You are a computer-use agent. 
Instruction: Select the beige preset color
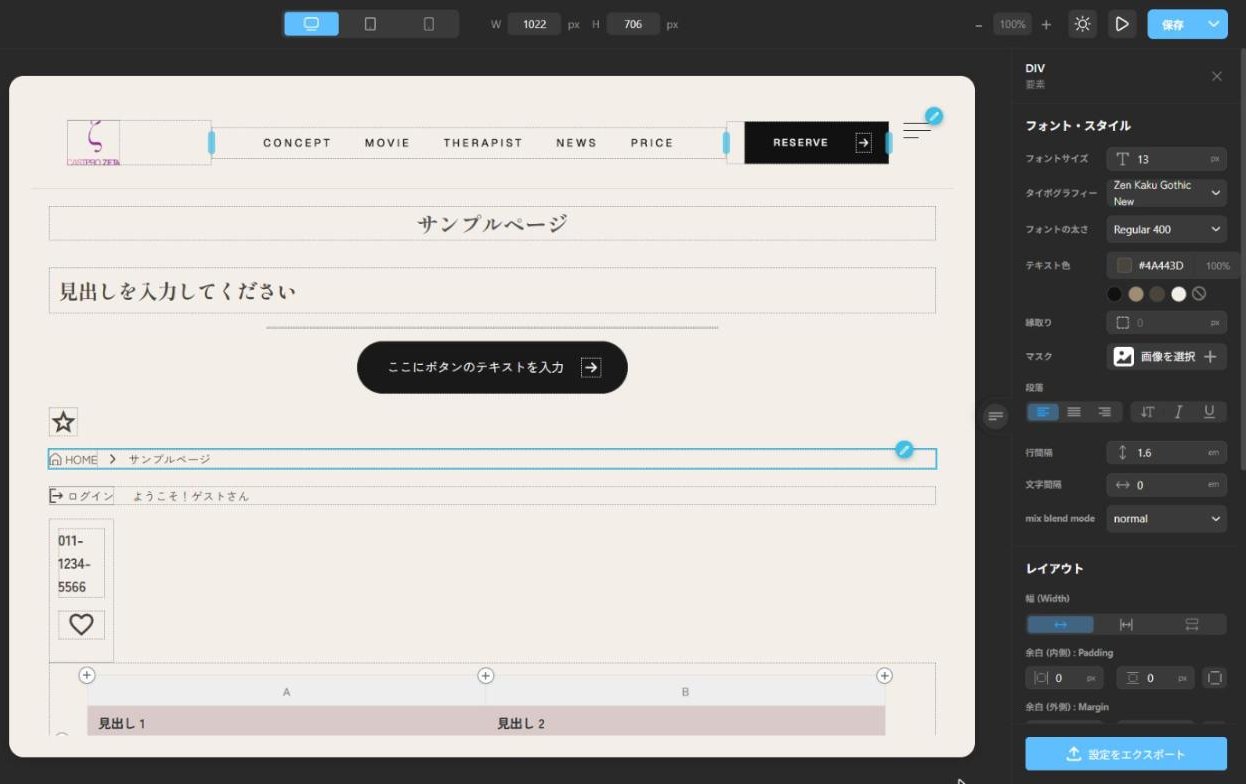1136,294
